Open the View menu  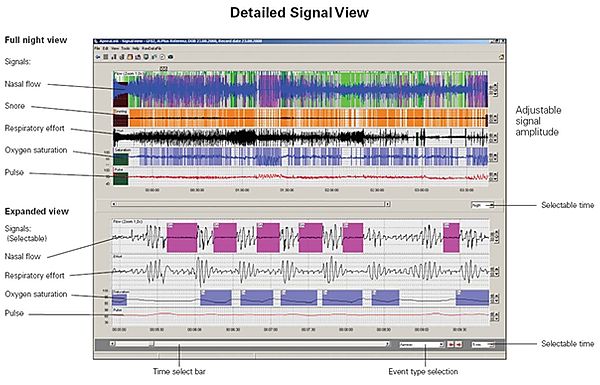pos(115,48)
